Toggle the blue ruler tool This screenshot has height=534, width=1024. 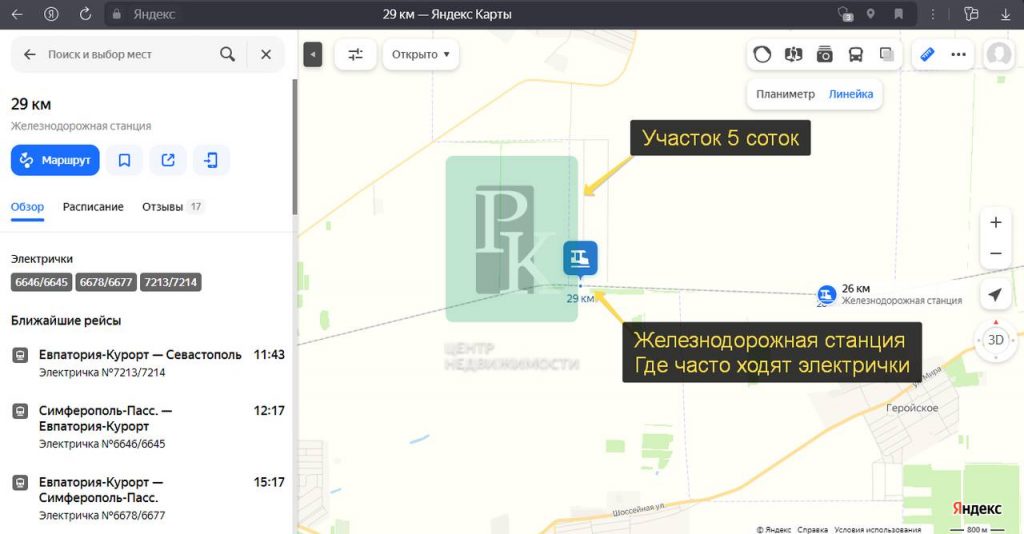(927, 54)
